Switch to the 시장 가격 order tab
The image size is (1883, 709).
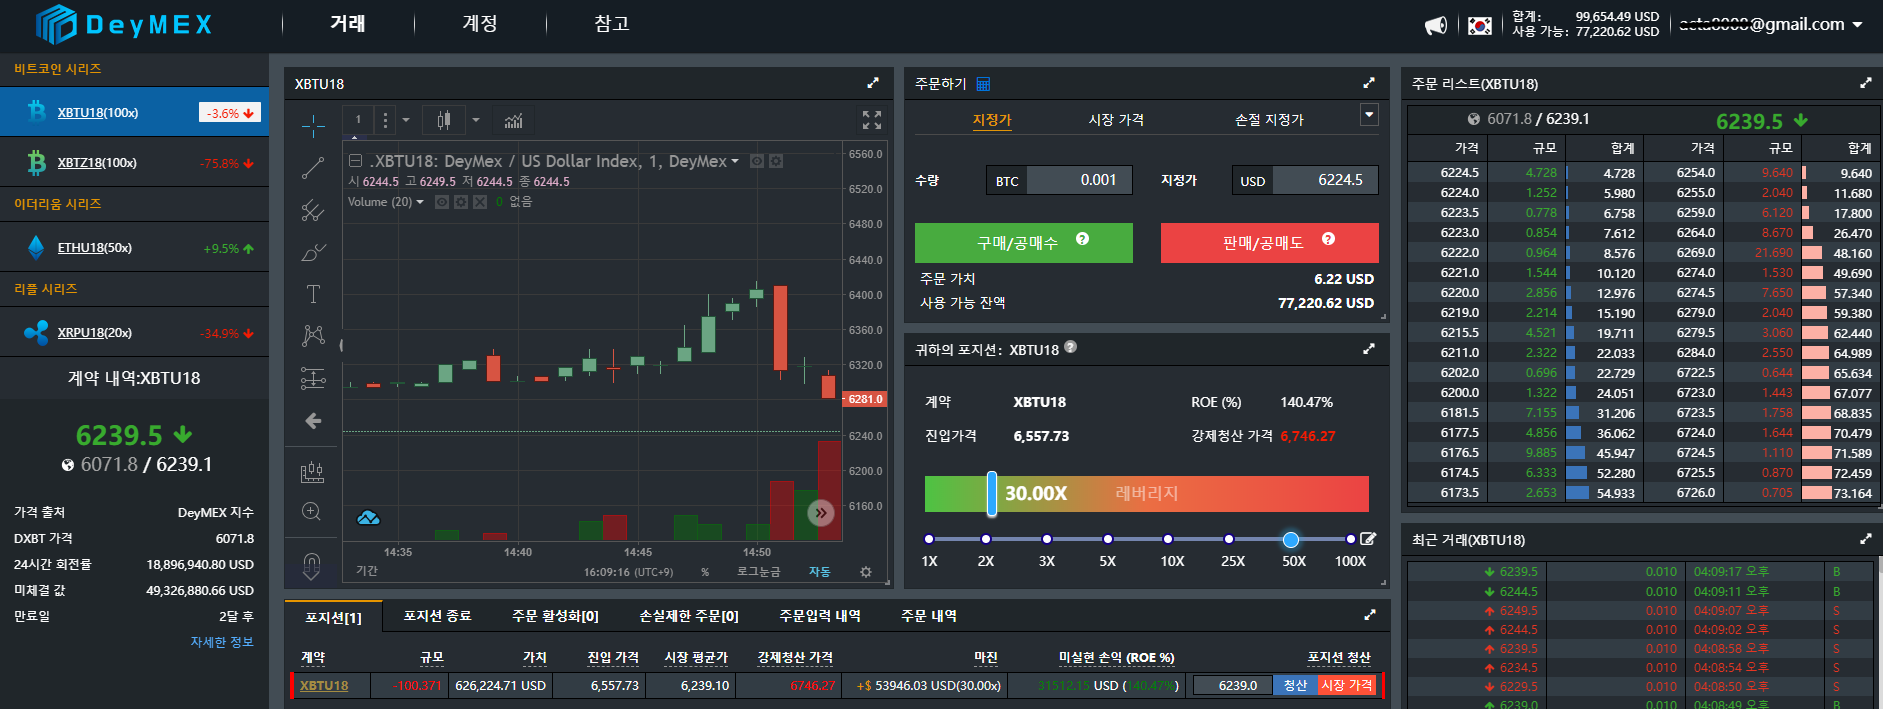point(1116,120)
